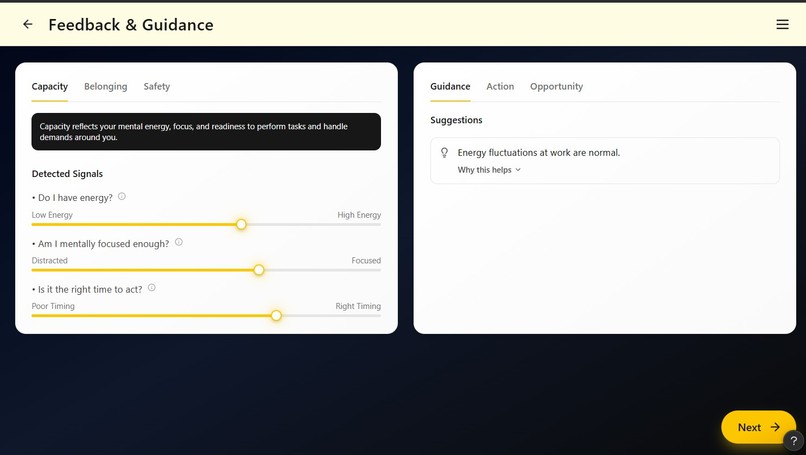Click the energy level slider handle
The image size is (806, 455).
[241, 224]
